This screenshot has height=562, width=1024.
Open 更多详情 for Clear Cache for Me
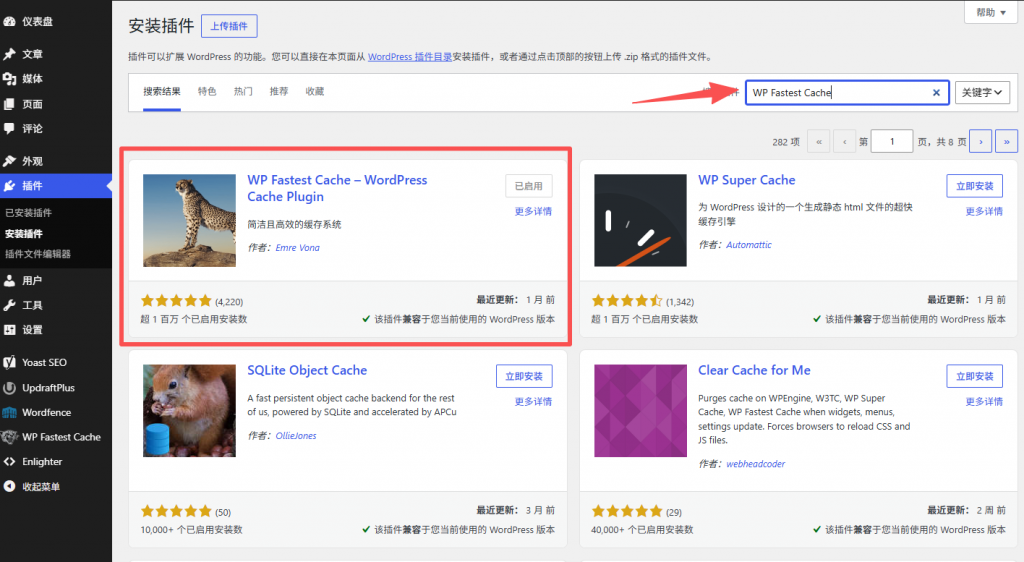[x=984, y=401]
